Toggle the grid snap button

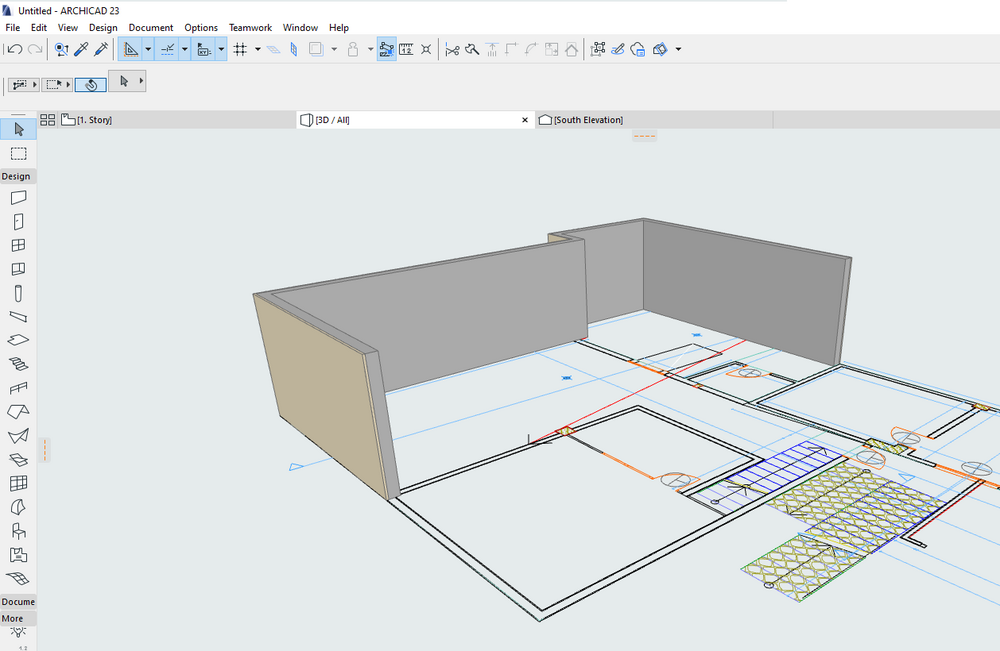pos(240,49)
